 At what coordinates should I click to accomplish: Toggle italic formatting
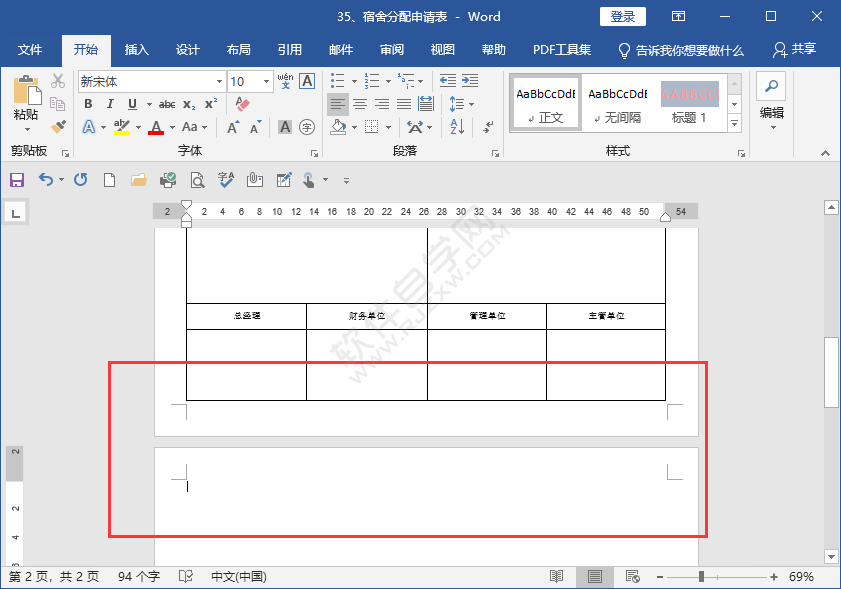click(x=110, y=103)
